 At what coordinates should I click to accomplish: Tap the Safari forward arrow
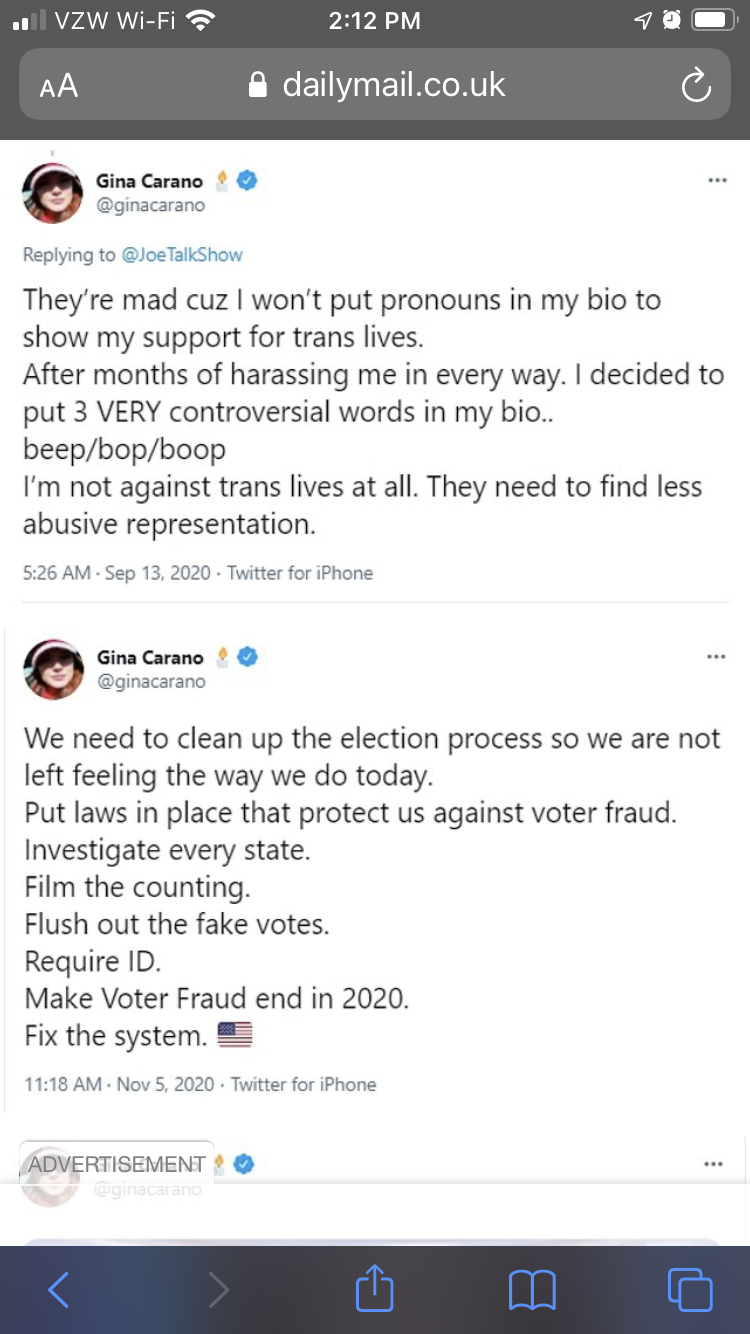pyautogui.click(x=218, y=1290)
